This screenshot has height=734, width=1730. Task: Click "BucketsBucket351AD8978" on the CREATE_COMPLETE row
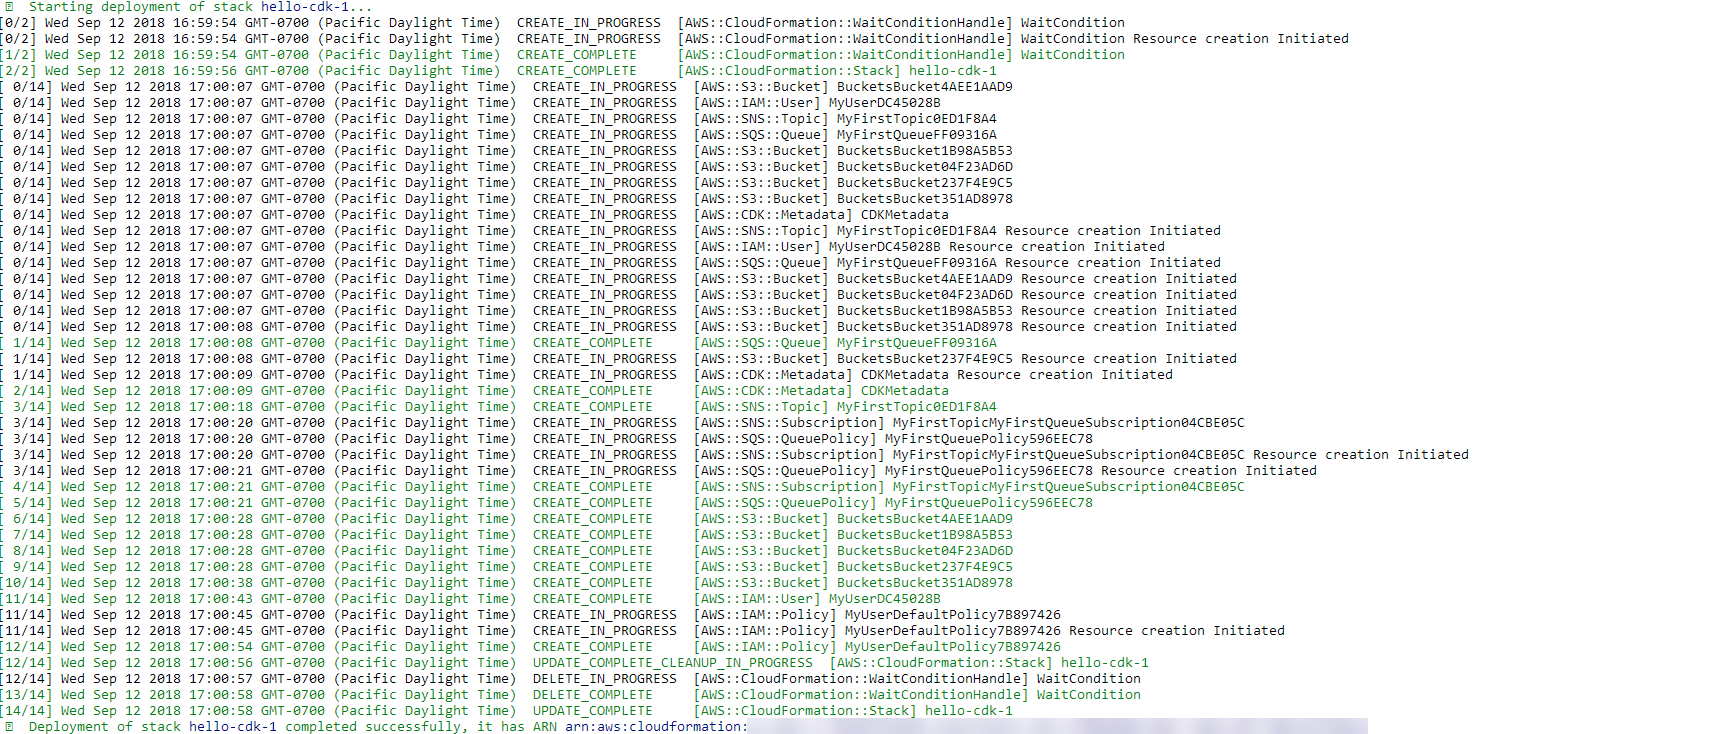[x=925, y=583]
